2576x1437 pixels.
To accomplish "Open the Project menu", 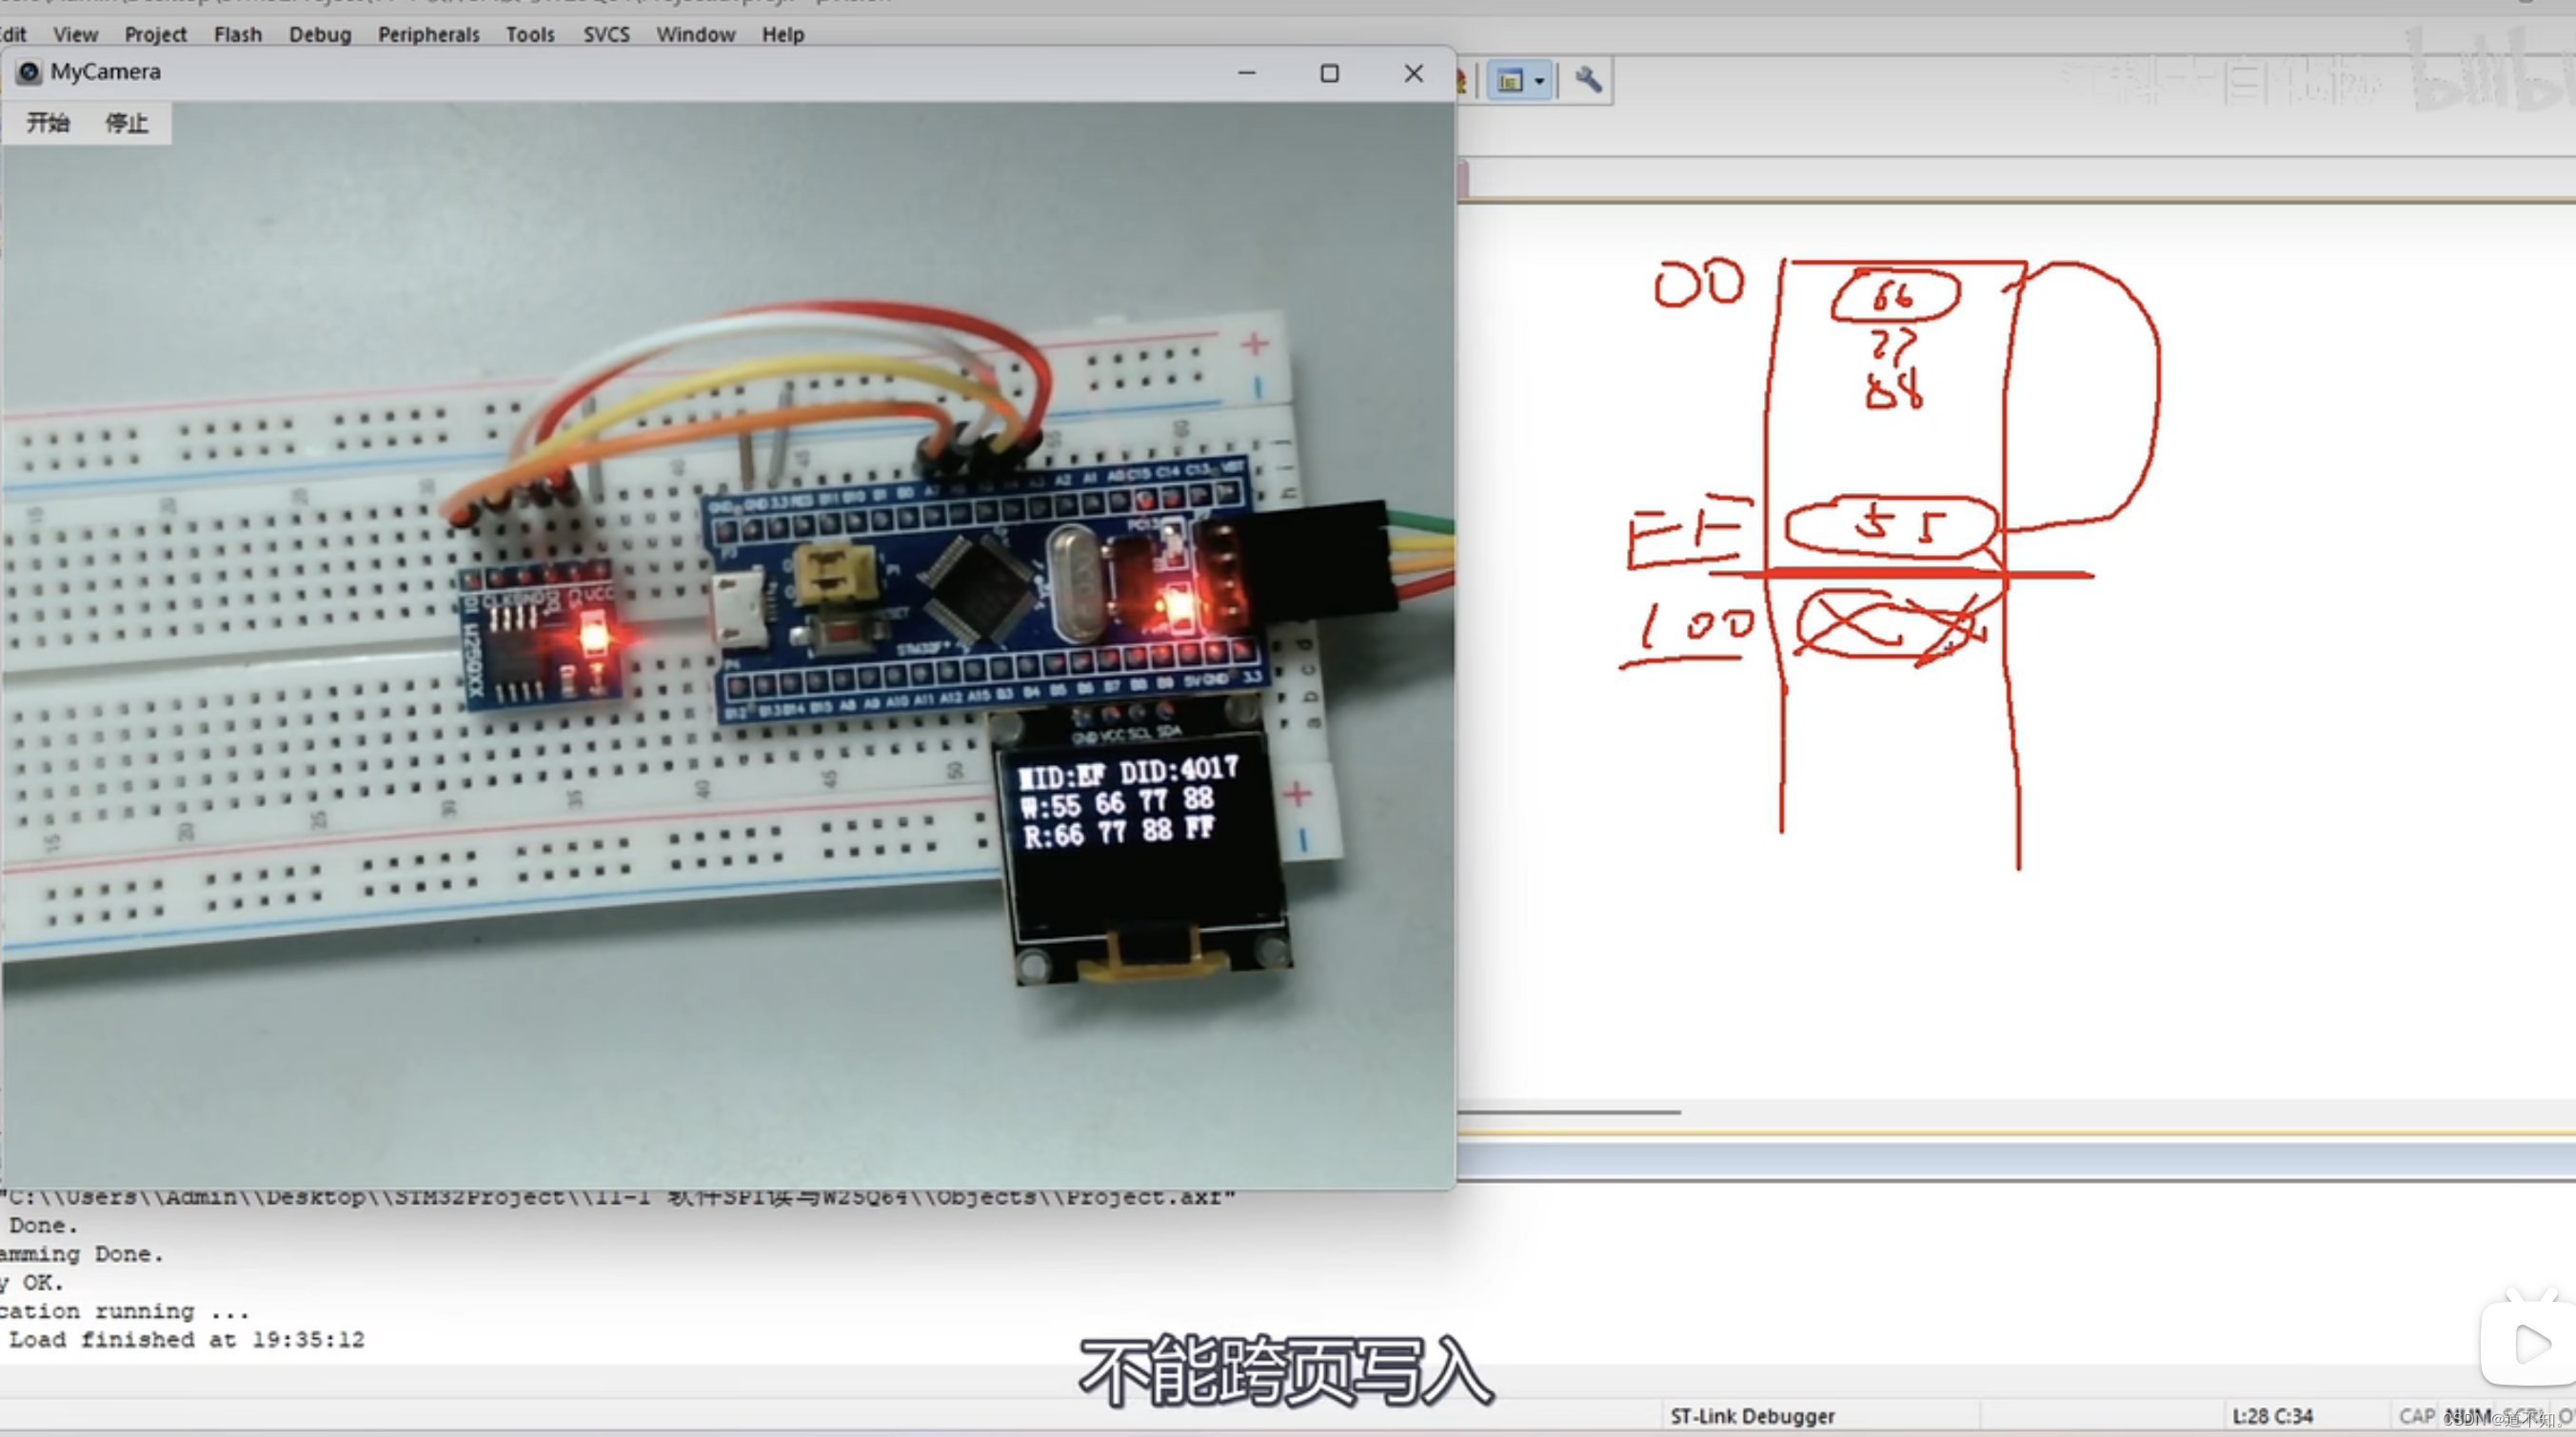I will [x=155, y=34].
